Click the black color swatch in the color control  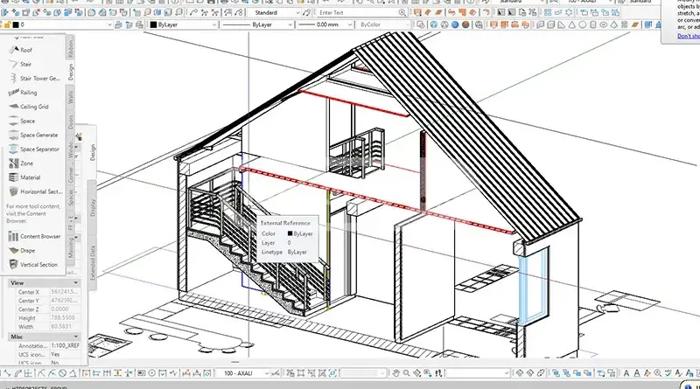(154, 25)
